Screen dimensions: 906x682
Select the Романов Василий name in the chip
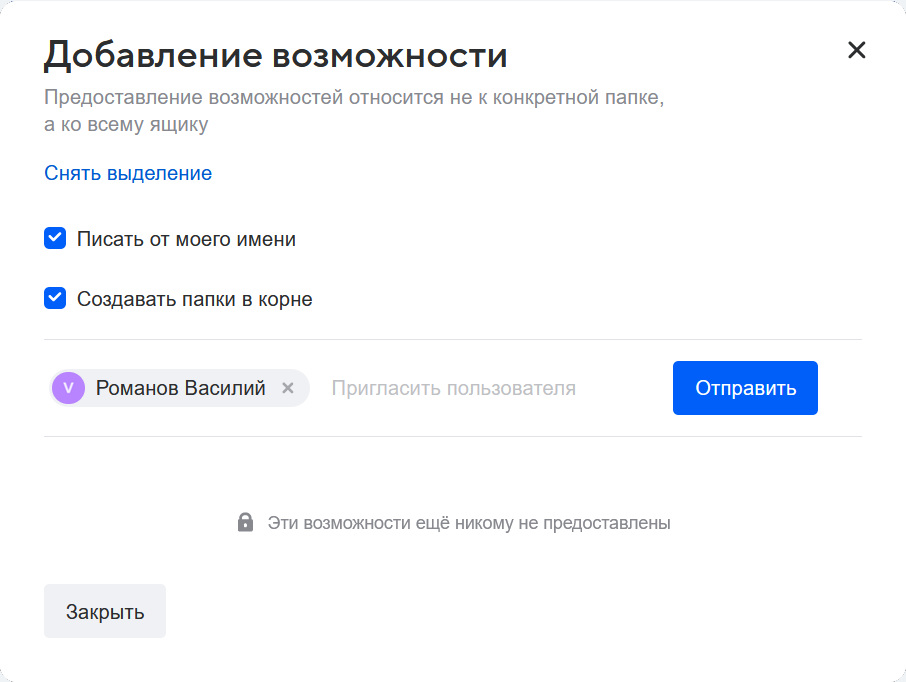[181, 388]
